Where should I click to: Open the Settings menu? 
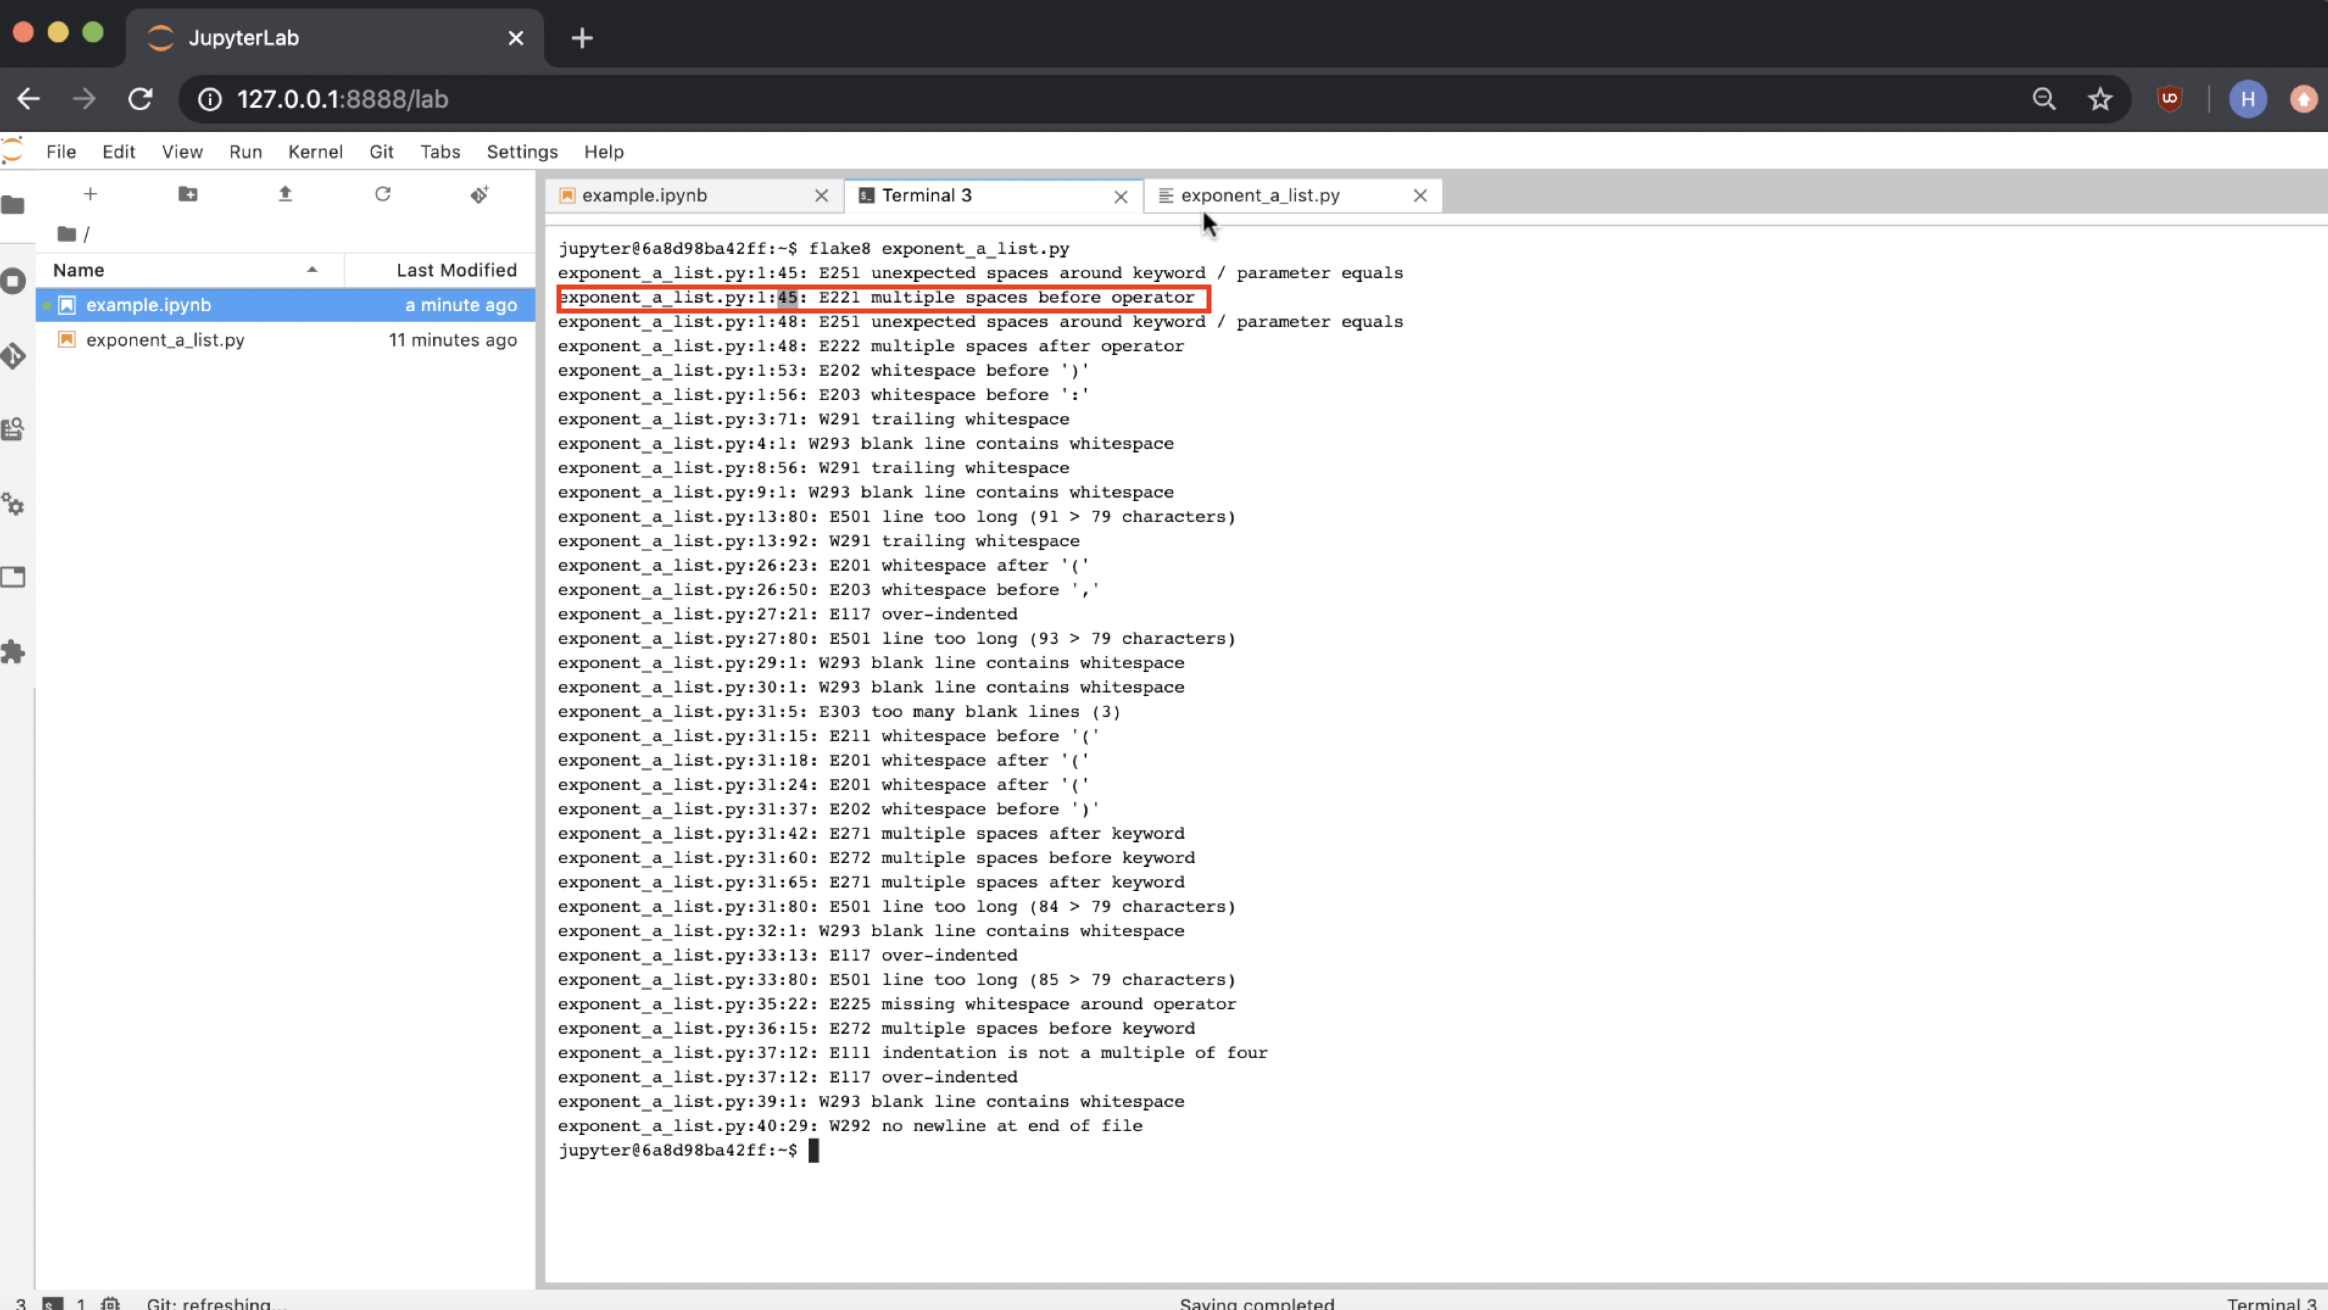521,152
